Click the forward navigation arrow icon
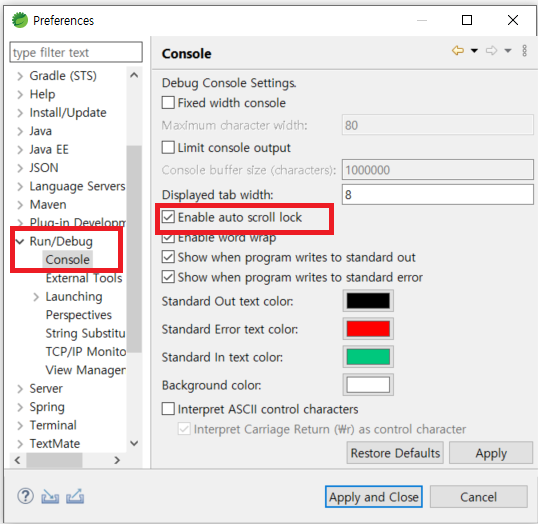The image size is (538, 524). click(x=491, y=51)
